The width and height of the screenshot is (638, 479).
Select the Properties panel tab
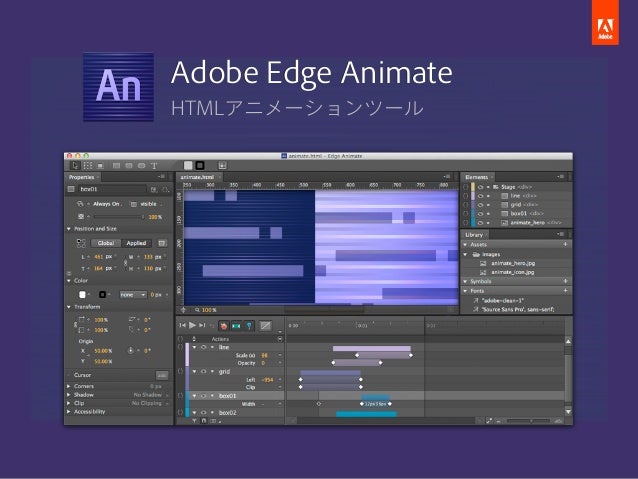tap(82, 177)
